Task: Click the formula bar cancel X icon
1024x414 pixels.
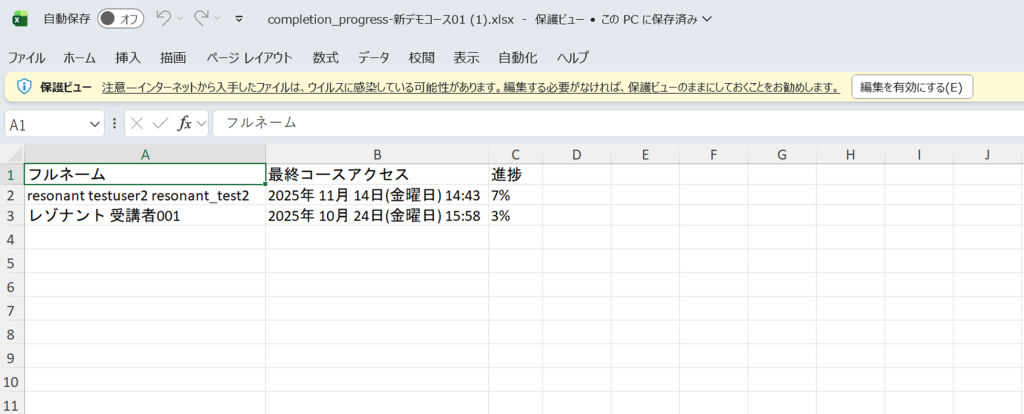Action: tap(137, 124)
